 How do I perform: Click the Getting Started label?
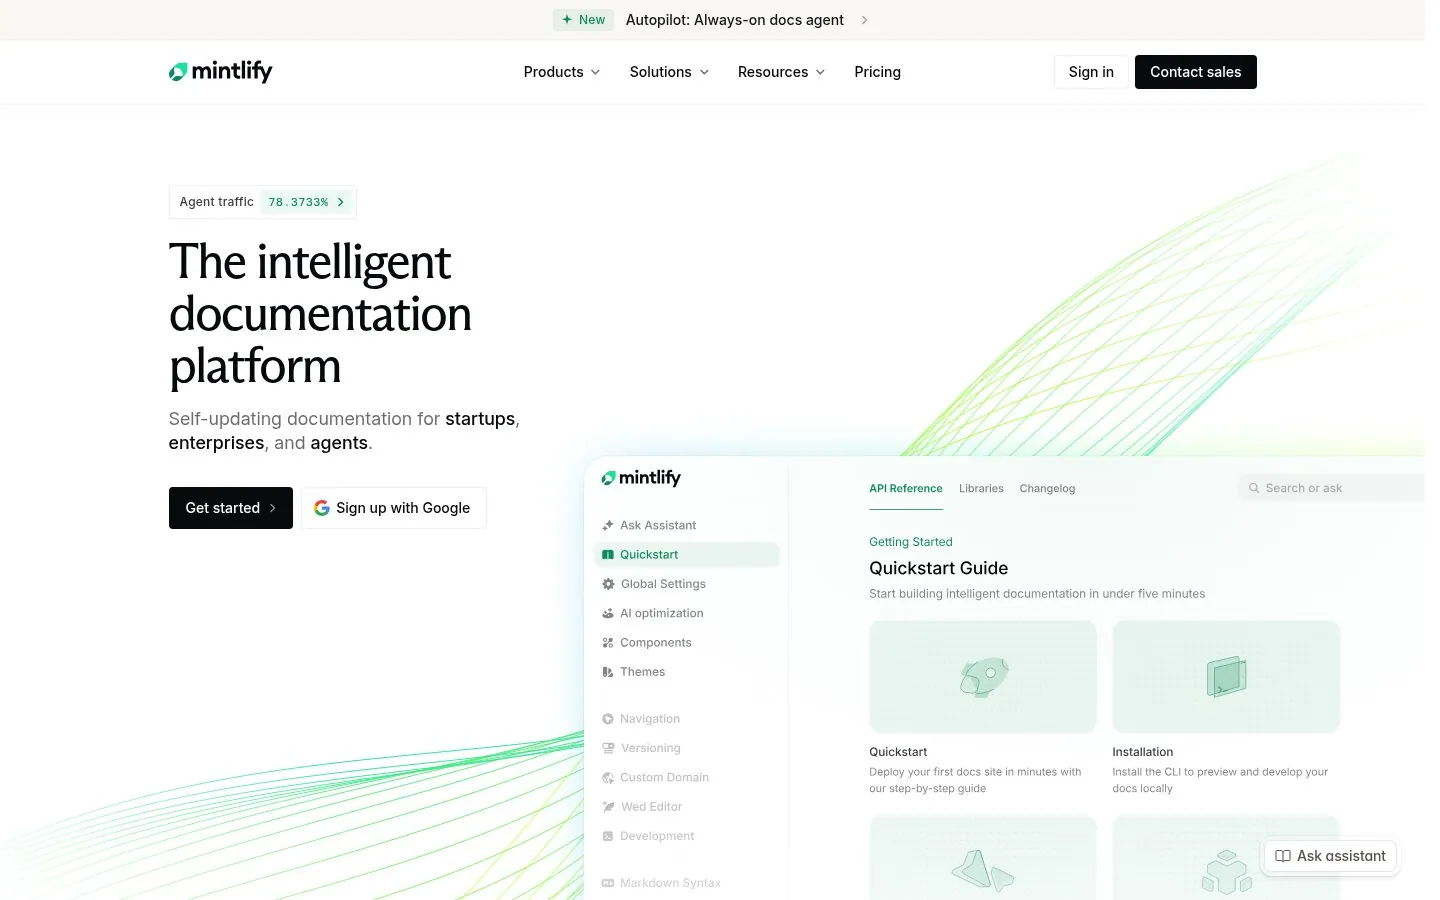(911, 542)
